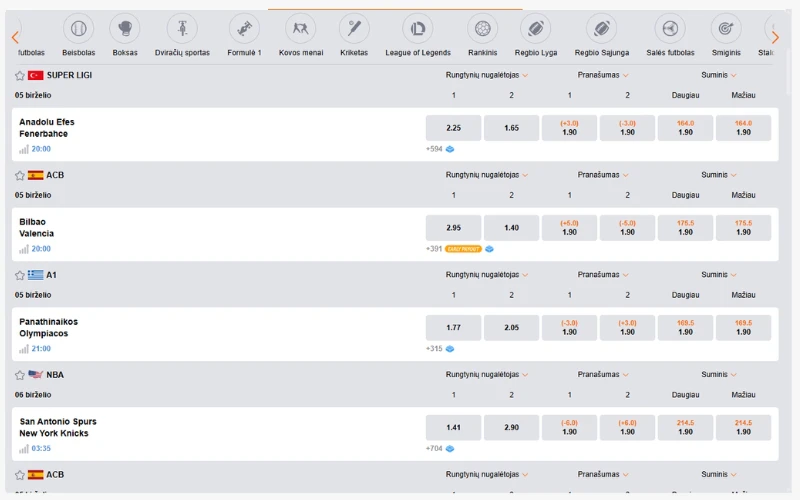Show +704 more markets for Spurs game
Image resolution: width=800 pixels, height=500 pixels.
(x=434, y=449)
